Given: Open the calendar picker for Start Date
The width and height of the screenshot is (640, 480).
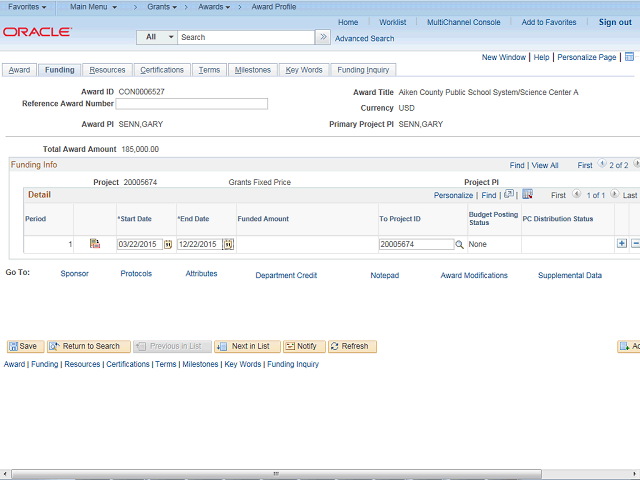Looking at the screenshot, I should pyautogui.click(x=168, y=244).
